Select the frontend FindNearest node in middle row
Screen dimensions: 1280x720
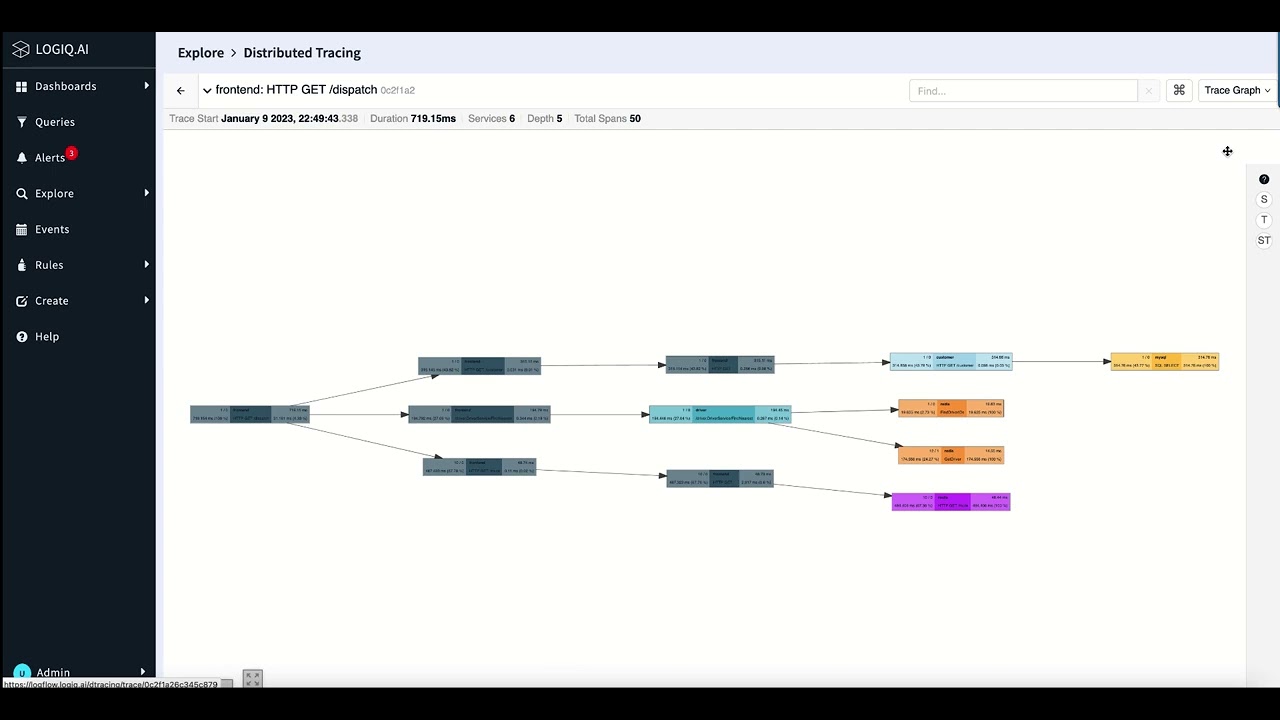click(480, 414)
